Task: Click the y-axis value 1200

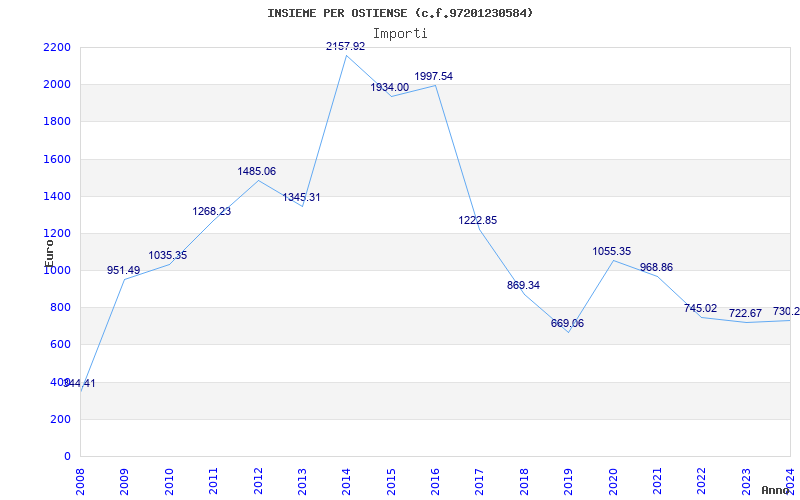Action: click(x=57, y=234)
